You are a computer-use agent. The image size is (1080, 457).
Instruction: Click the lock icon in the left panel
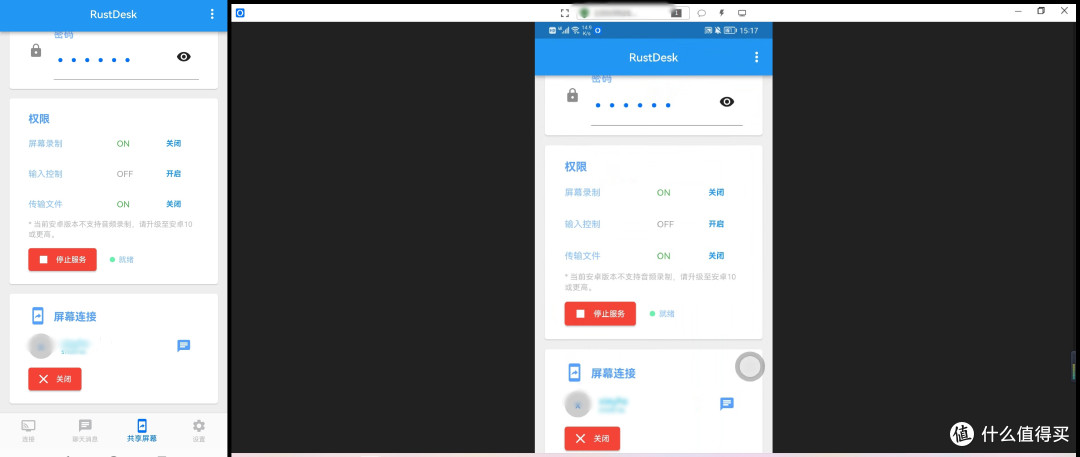coord(36,50)
